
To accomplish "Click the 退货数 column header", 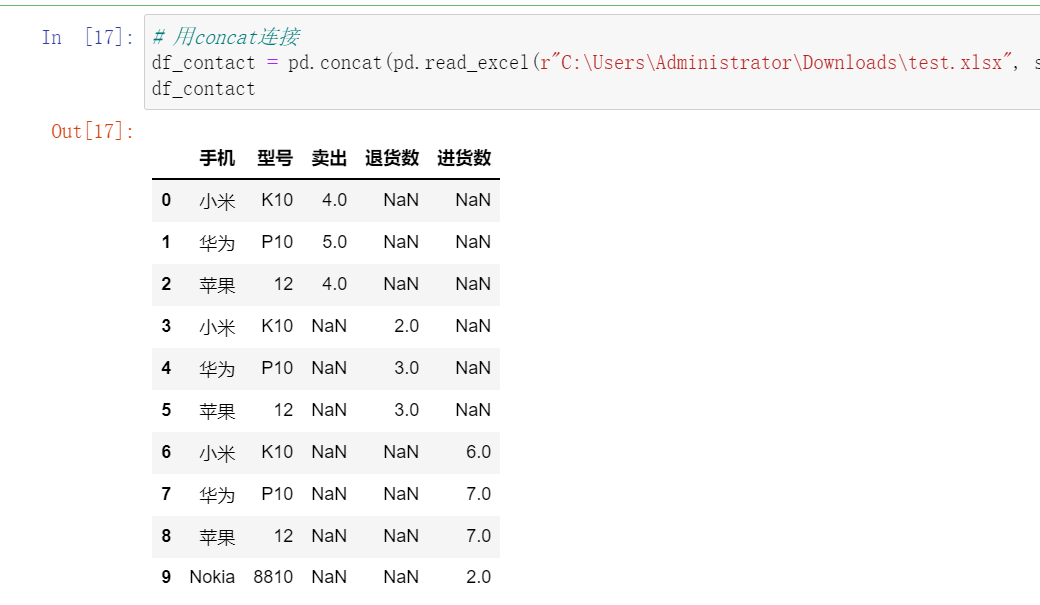I will [392, 158].
